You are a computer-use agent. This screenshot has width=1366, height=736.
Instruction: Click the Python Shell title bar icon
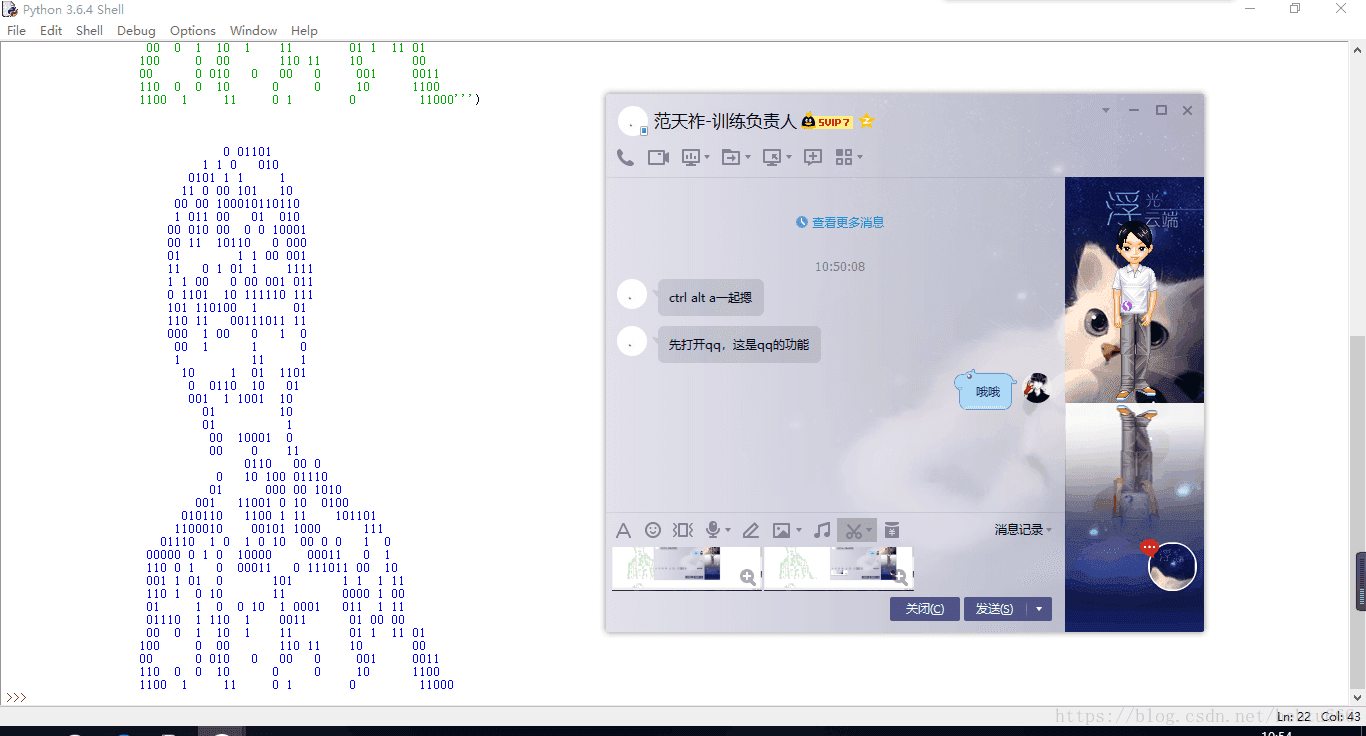(x=10, y=9)
